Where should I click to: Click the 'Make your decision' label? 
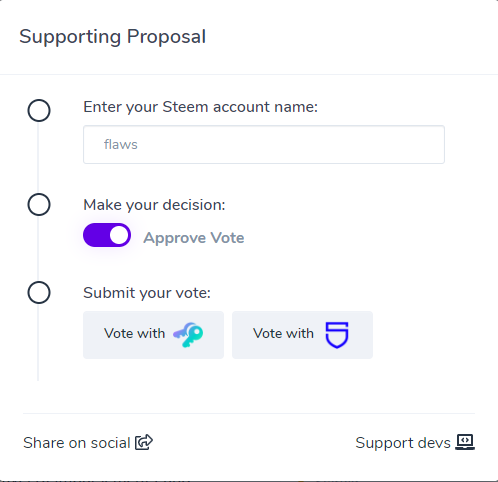coord(154,205)
